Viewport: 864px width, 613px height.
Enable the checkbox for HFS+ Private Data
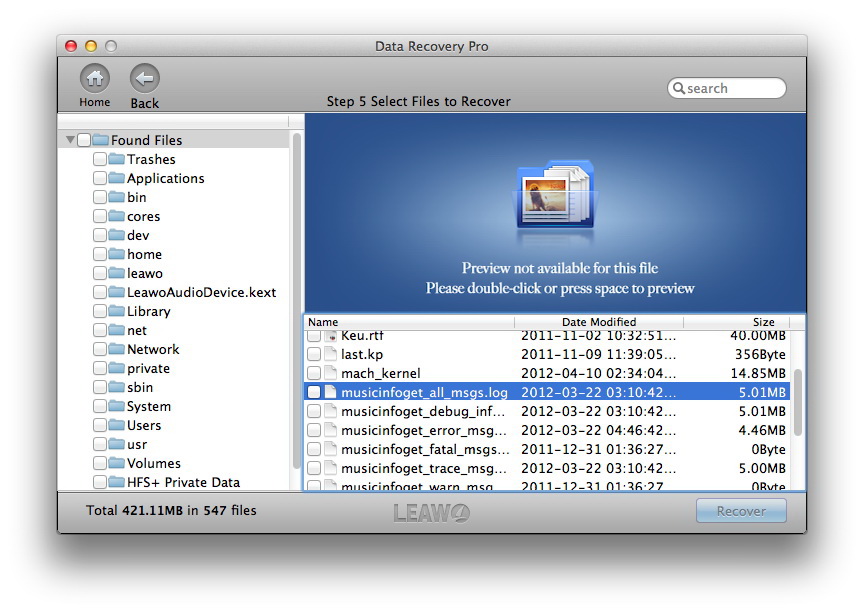point(100,482)
